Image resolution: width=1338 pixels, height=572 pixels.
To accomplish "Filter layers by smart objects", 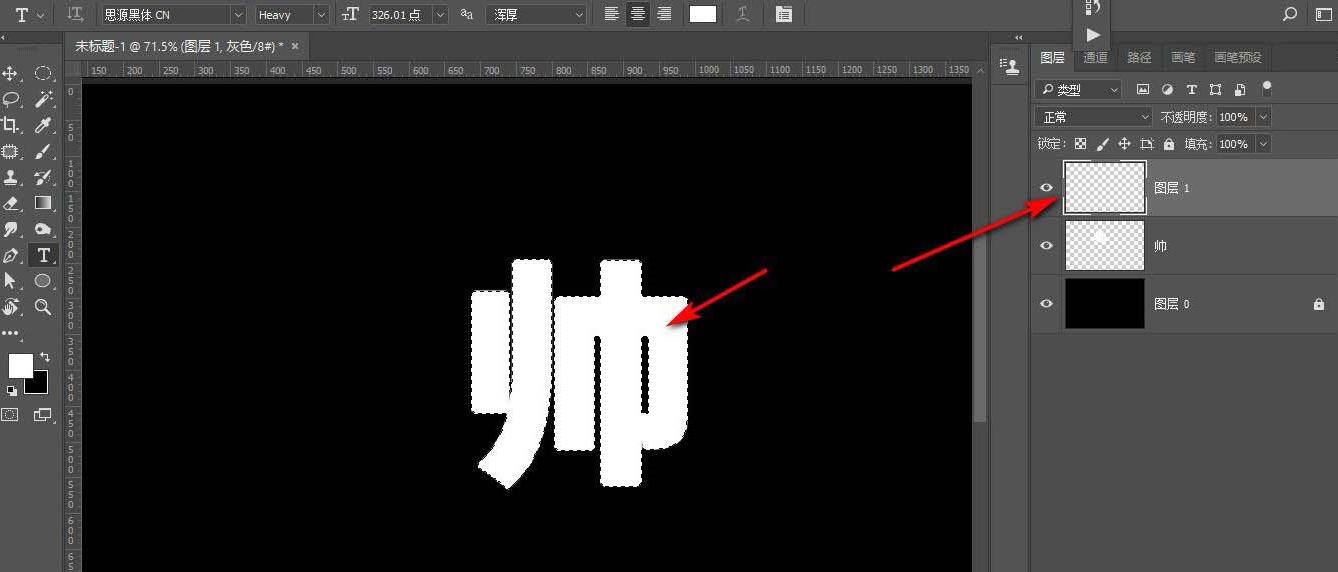I will pyautogui.click(x=1240, y=89).
